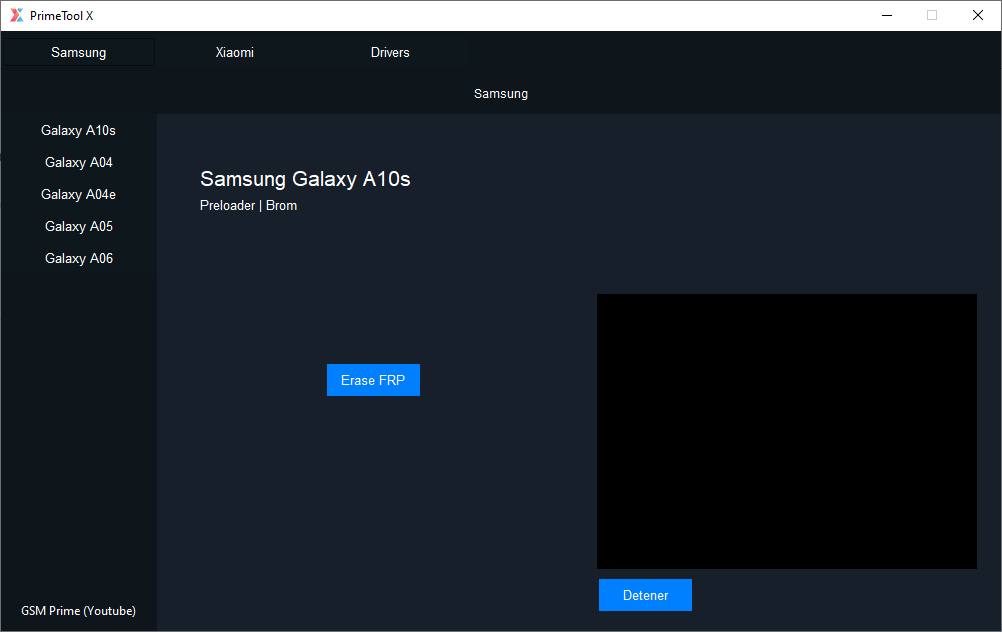Click the Samsung Galaxy A10s heading
The image size is (1002, 632).
(305, 179)
